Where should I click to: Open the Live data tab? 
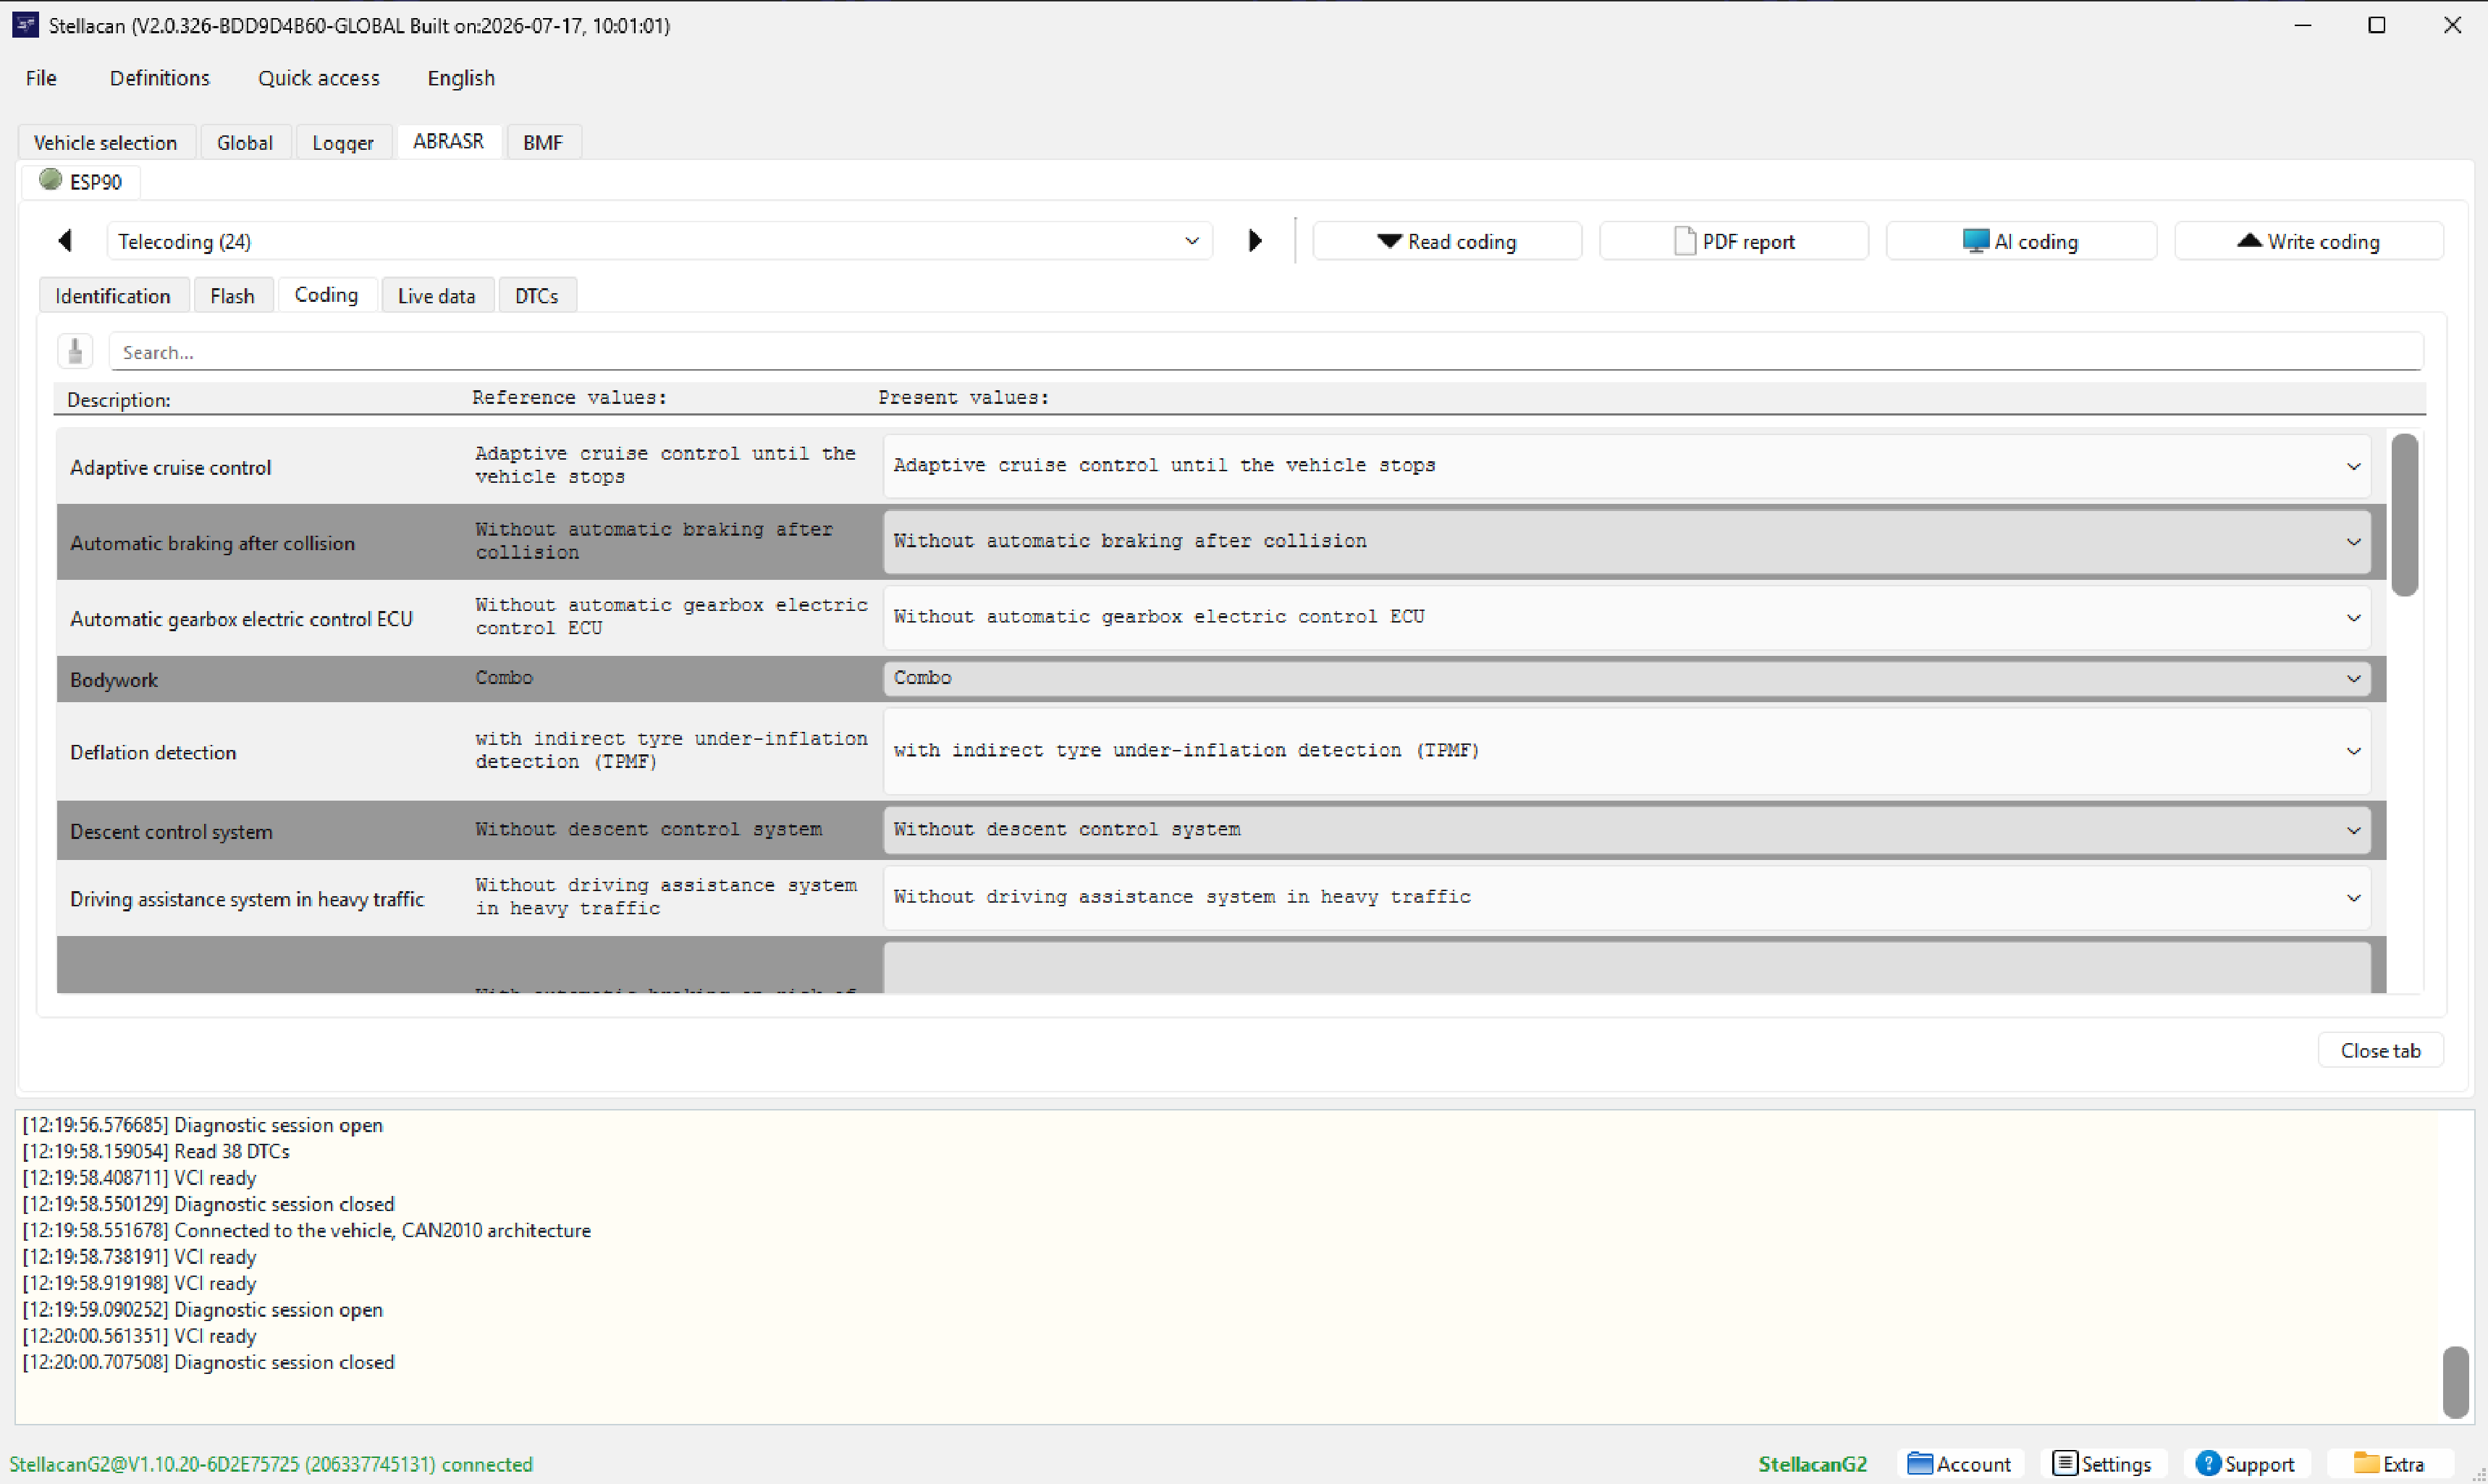pos(436,296)
